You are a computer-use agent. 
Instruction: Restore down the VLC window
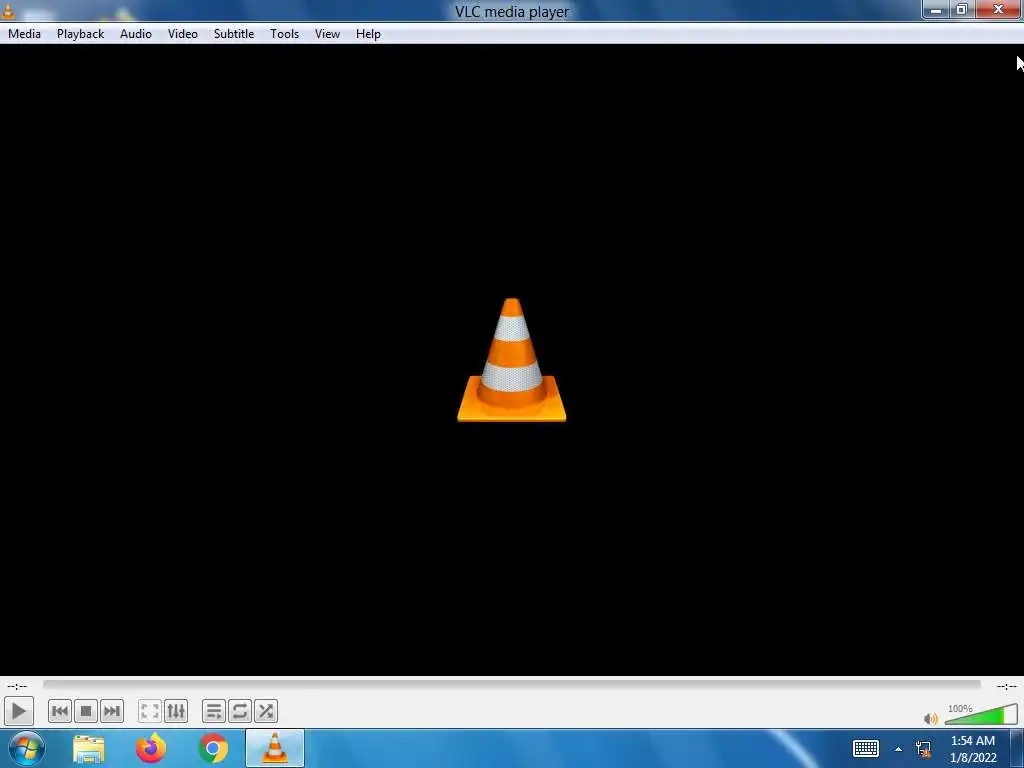(x=961, y=10)
